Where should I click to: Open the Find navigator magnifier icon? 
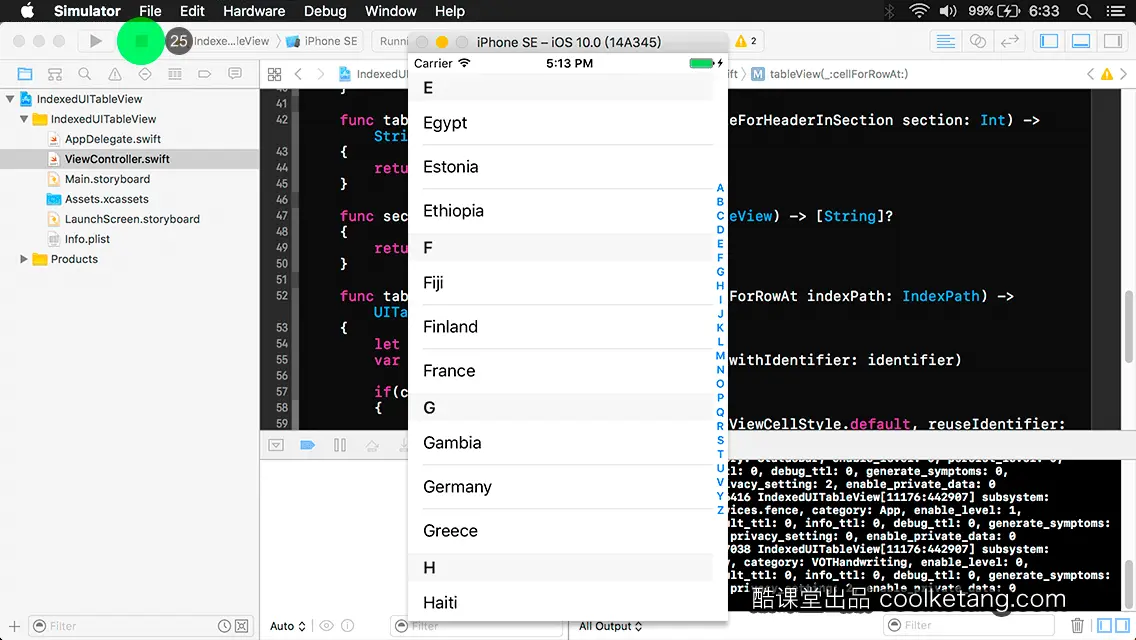coord(84,74)
